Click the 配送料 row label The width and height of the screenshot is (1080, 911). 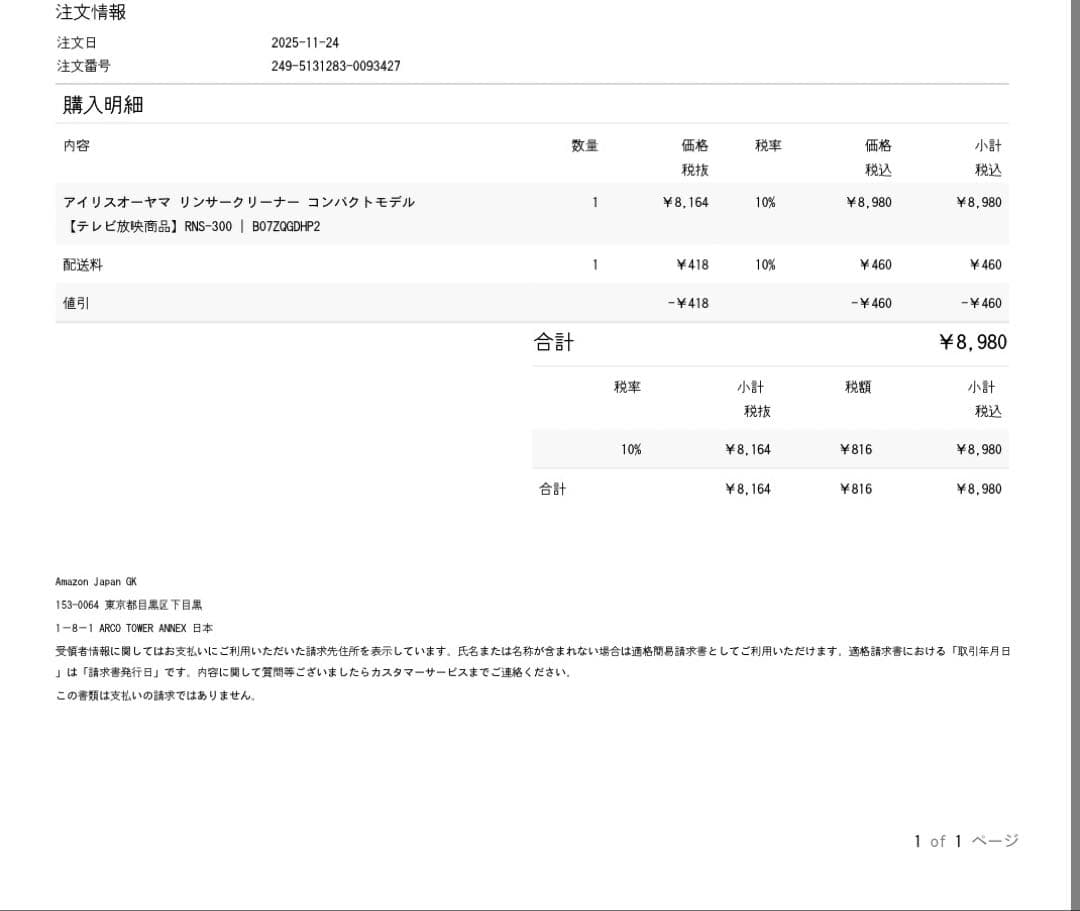tap(83, 265)
